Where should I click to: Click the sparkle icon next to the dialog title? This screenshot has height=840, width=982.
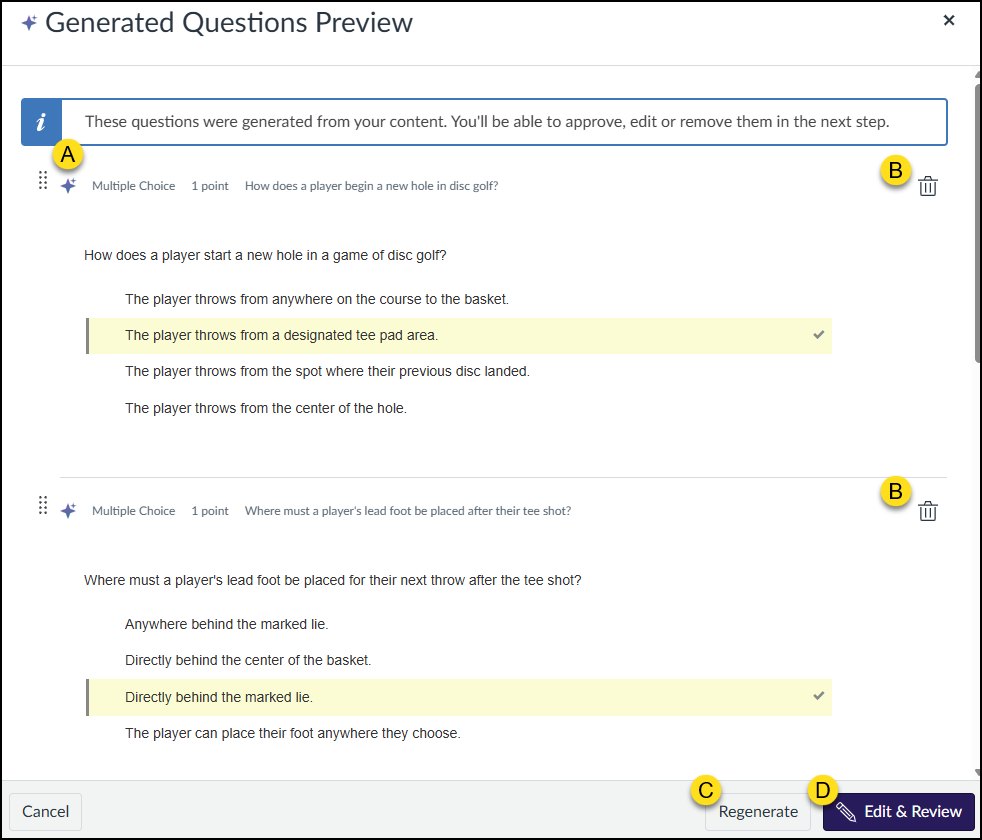[x=29, y=22]
